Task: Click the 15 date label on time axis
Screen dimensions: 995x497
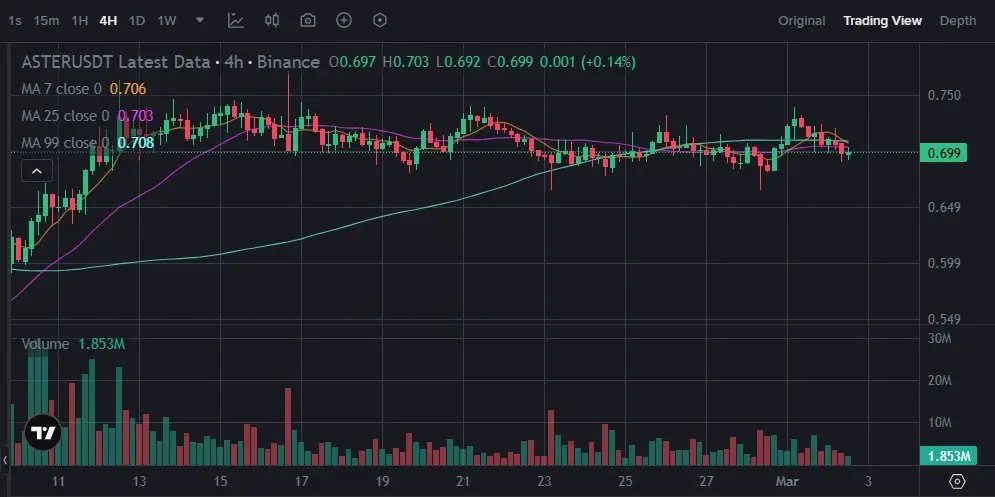Action: 220,480
